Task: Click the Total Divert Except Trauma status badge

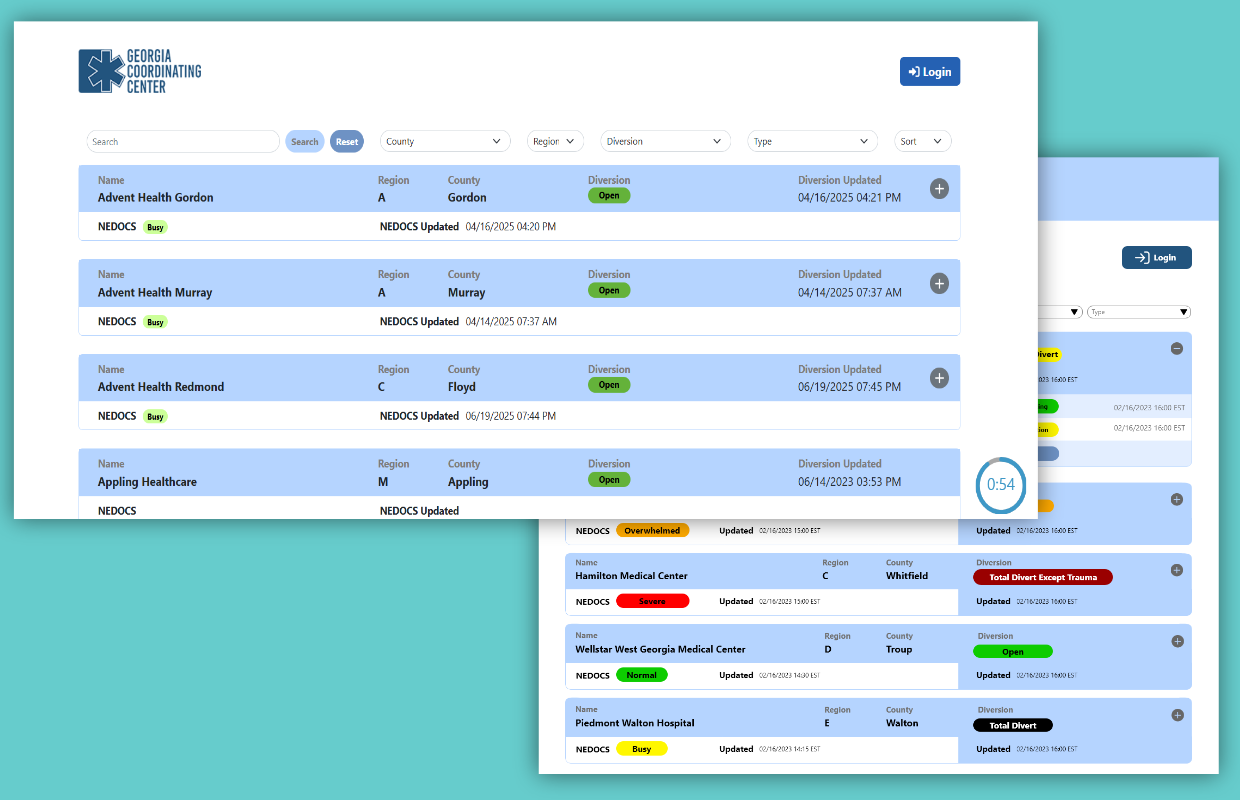Action: point(1042,577)
